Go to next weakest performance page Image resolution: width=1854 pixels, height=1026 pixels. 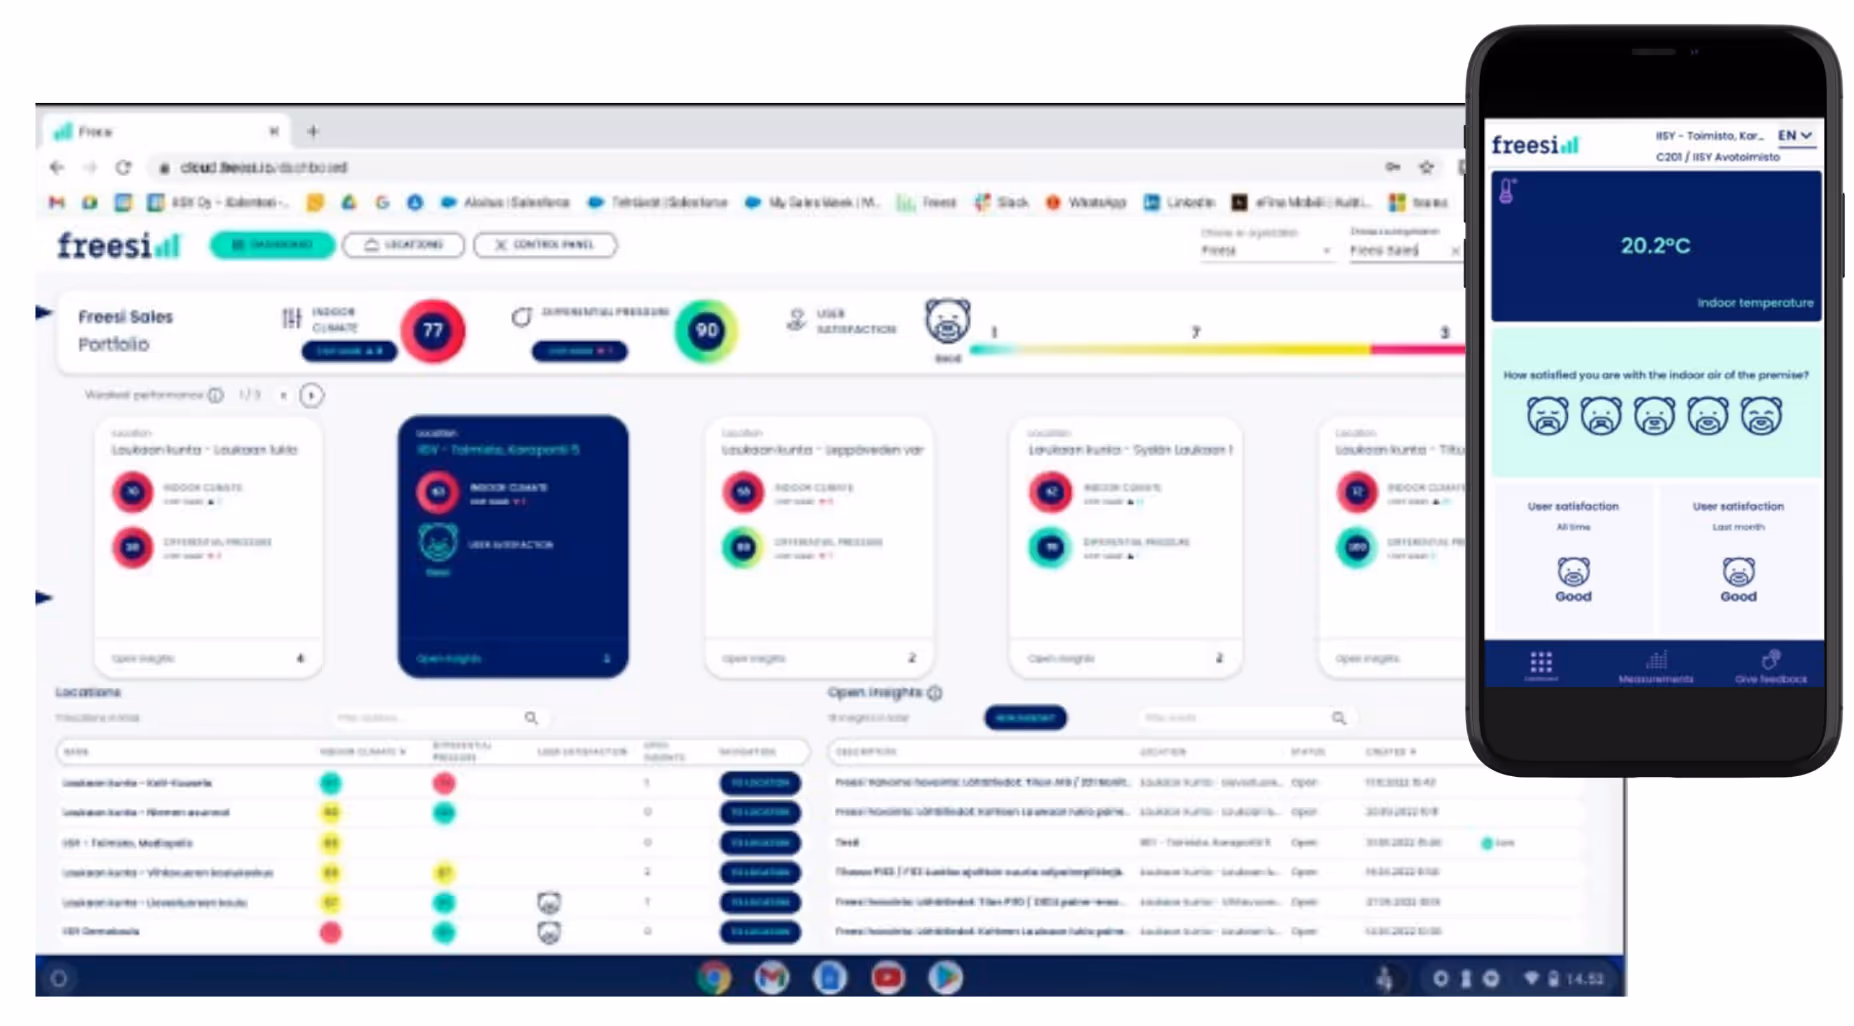tap(311, 395)
